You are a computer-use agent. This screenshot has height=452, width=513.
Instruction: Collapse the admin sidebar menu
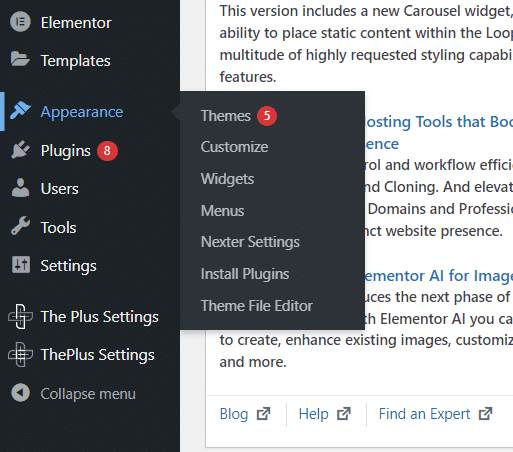pos(88,394)
